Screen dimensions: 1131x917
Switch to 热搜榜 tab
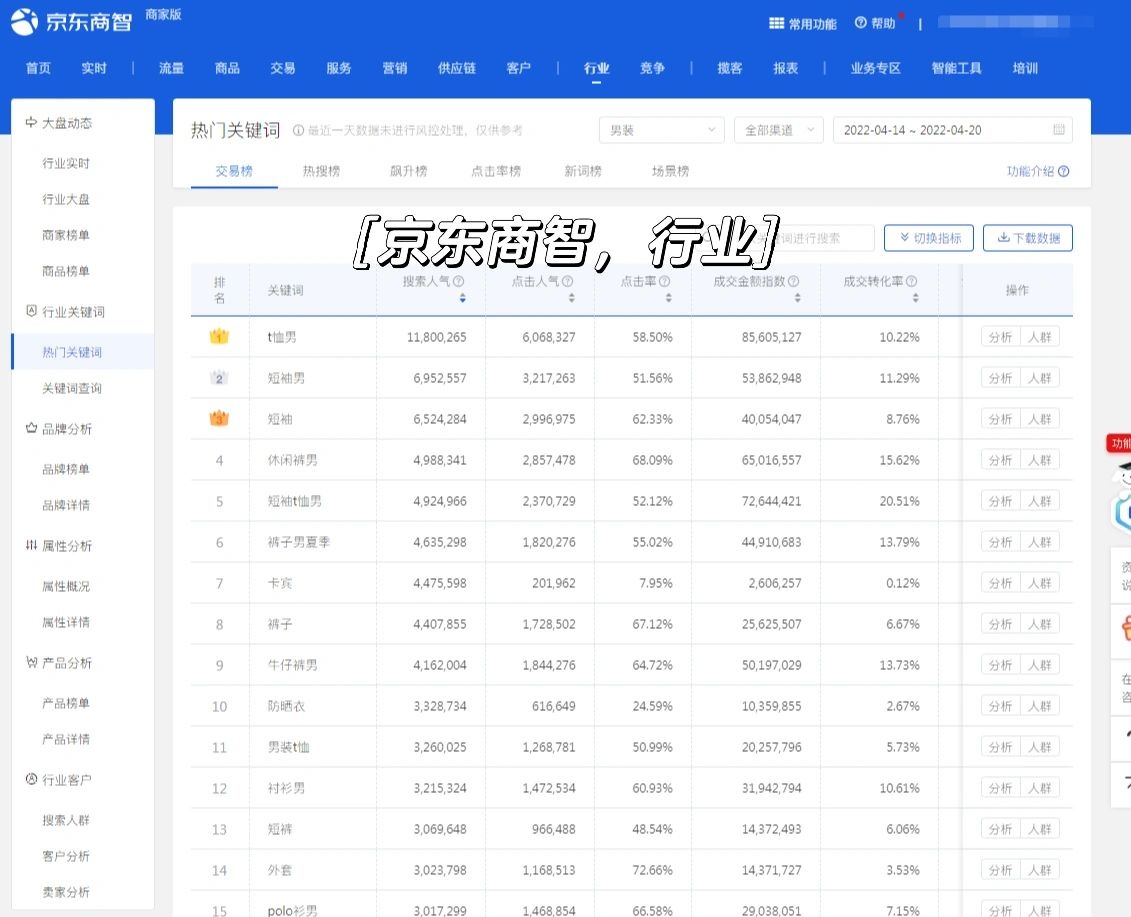[321, 171]
